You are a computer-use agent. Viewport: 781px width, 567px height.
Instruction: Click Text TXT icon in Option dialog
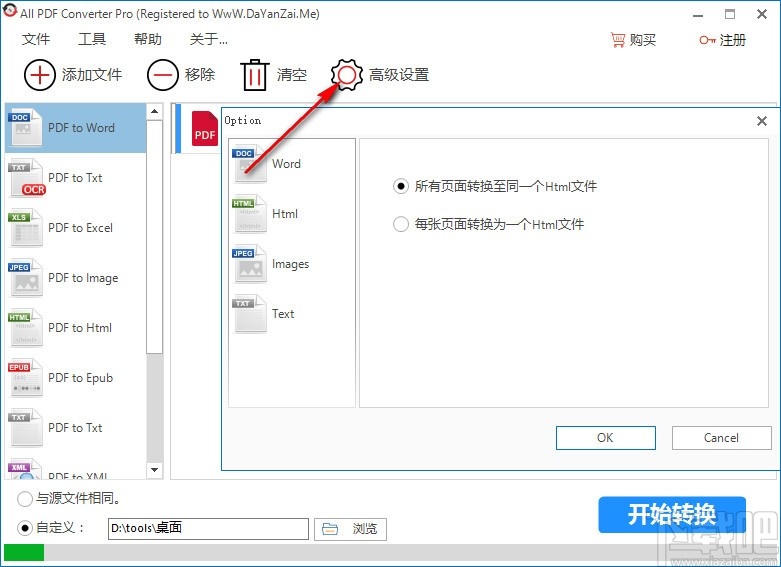[250, 314]
